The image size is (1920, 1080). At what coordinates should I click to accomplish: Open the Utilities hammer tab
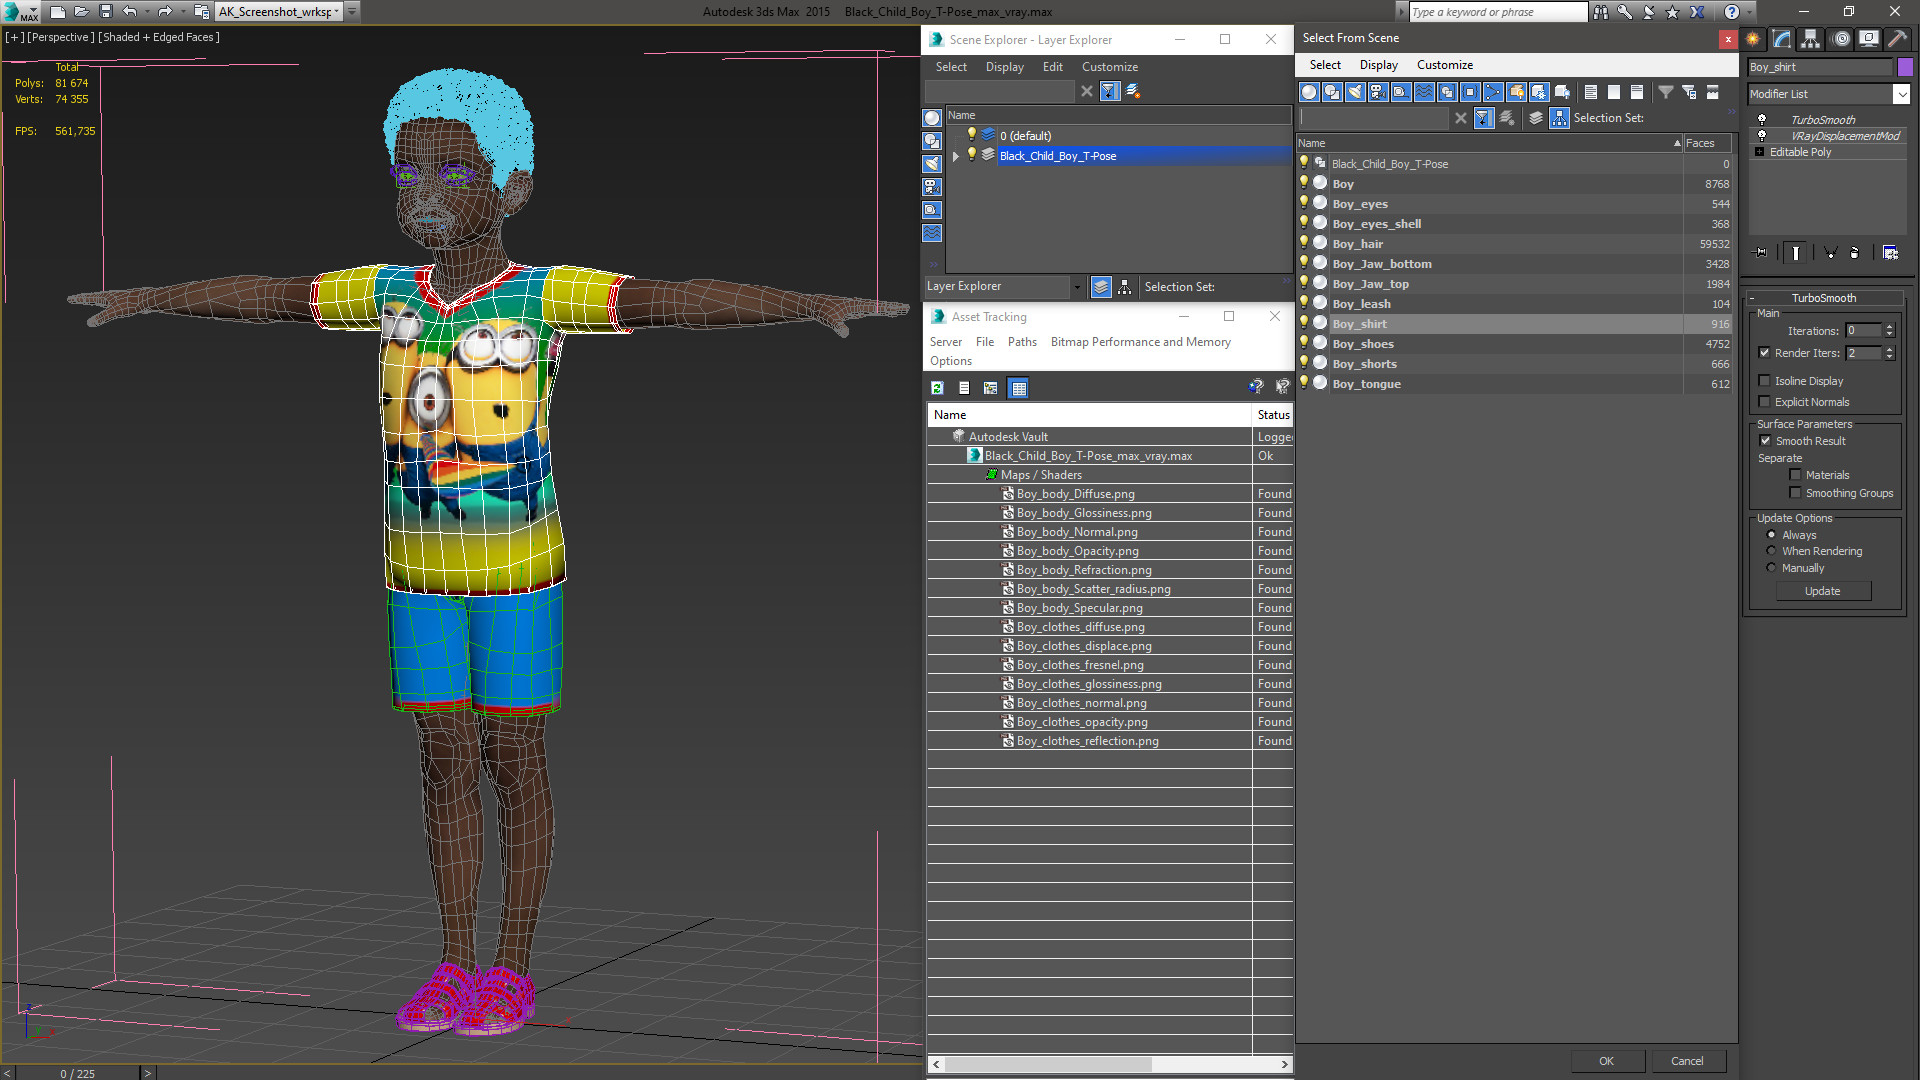(x=1898, y=39)
